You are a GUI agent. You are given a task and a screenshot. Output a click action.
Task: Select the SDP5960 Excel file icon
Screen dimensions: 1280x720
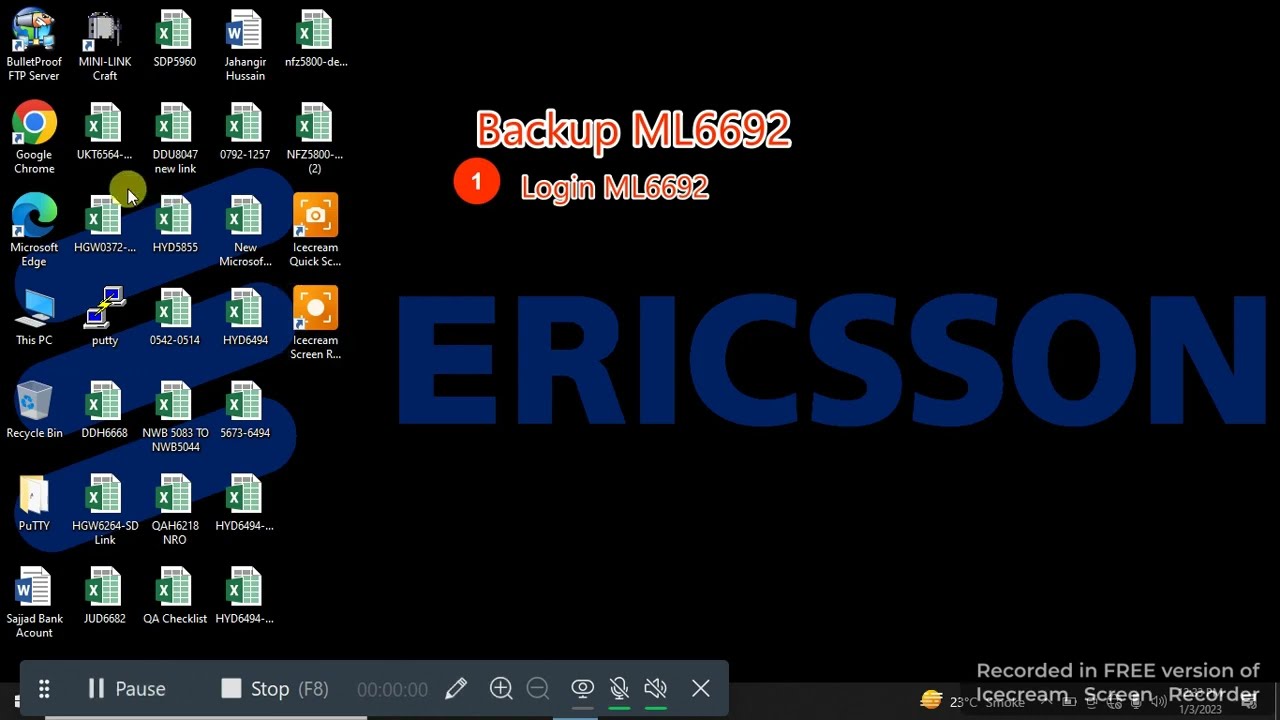(175, 40)
